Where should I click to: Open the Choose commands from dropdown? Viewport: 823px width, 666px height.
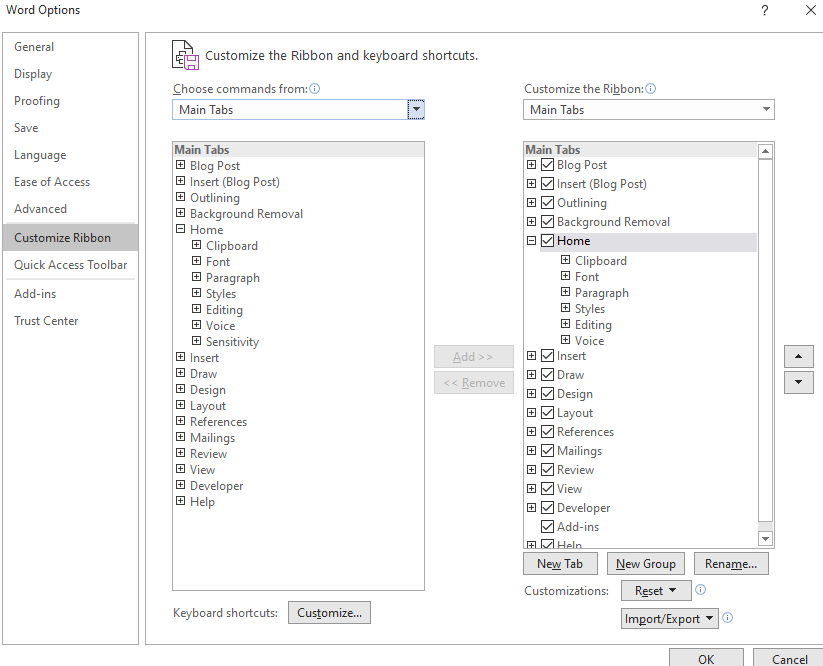pyautogui.click(x=416, y=110)
